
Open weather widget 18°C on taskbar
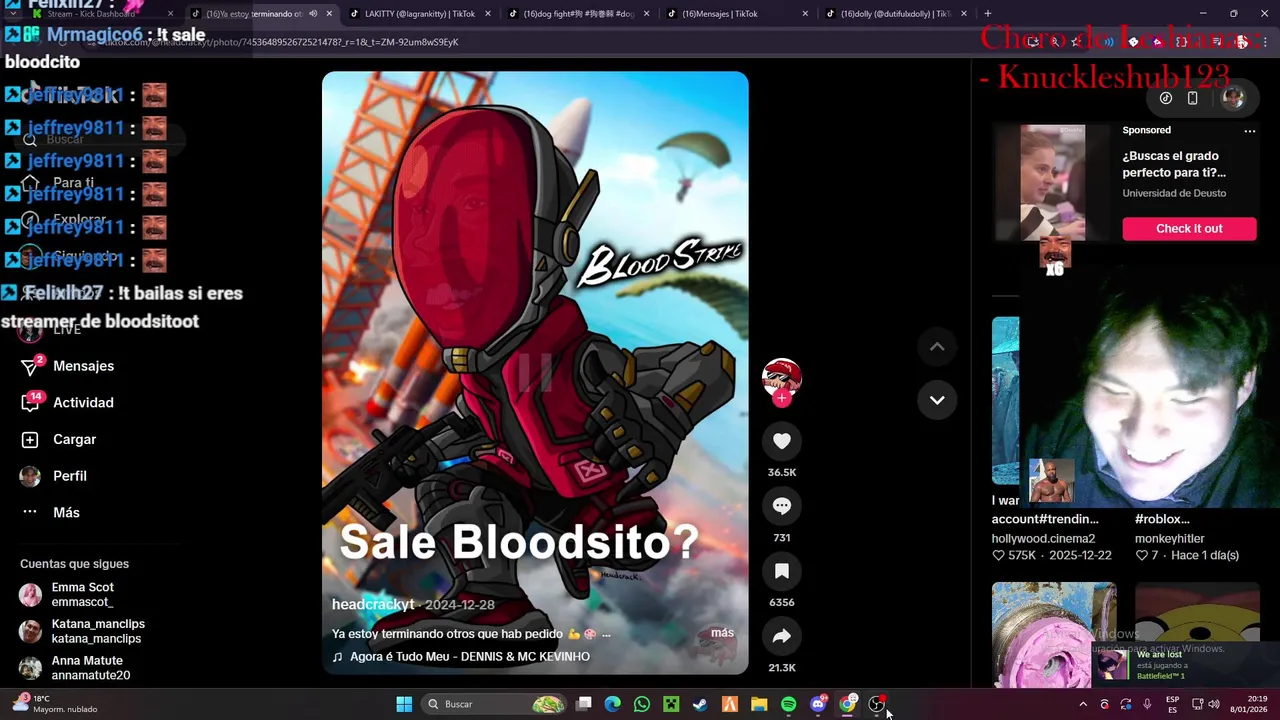point(56,704)
